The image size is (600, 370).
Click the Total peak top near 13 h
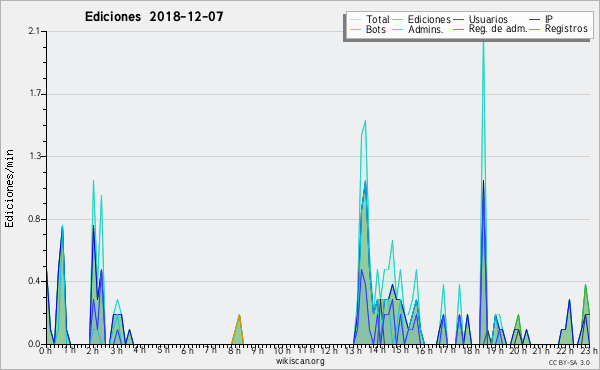pos(365,122)
